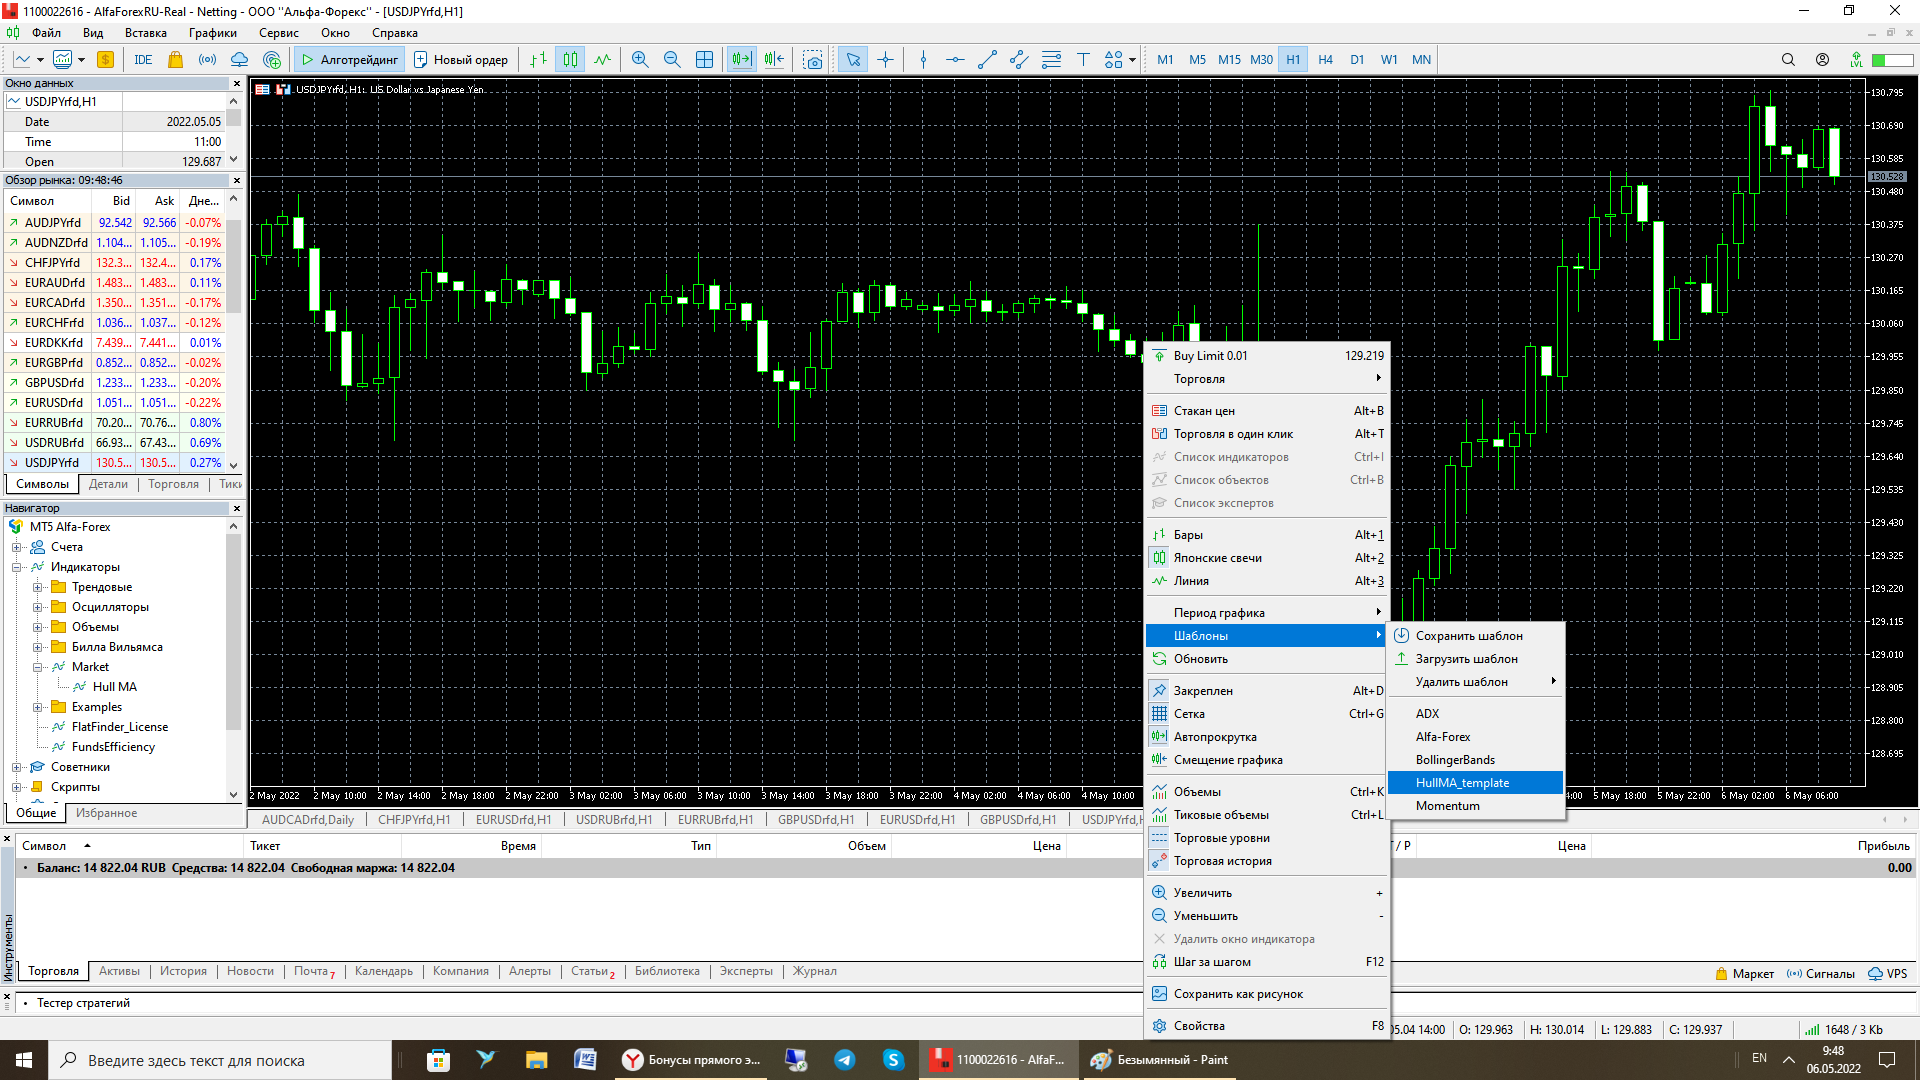
Task: Open the Графики menu
Action: click(212, 33)
